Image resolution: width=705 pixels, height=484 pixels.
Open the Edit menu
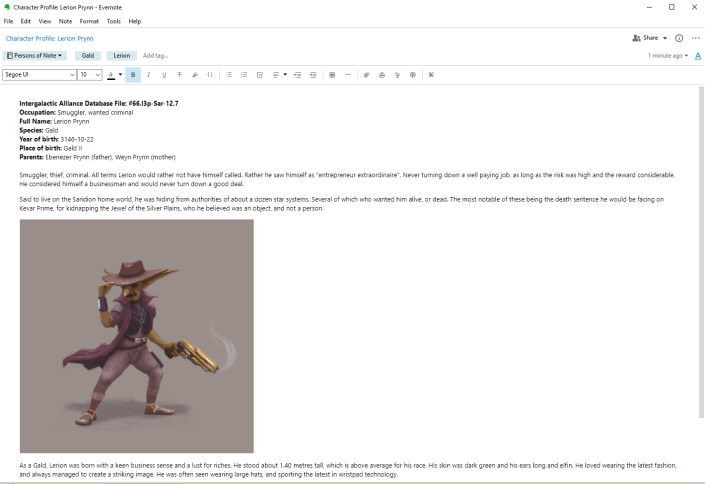26,21
